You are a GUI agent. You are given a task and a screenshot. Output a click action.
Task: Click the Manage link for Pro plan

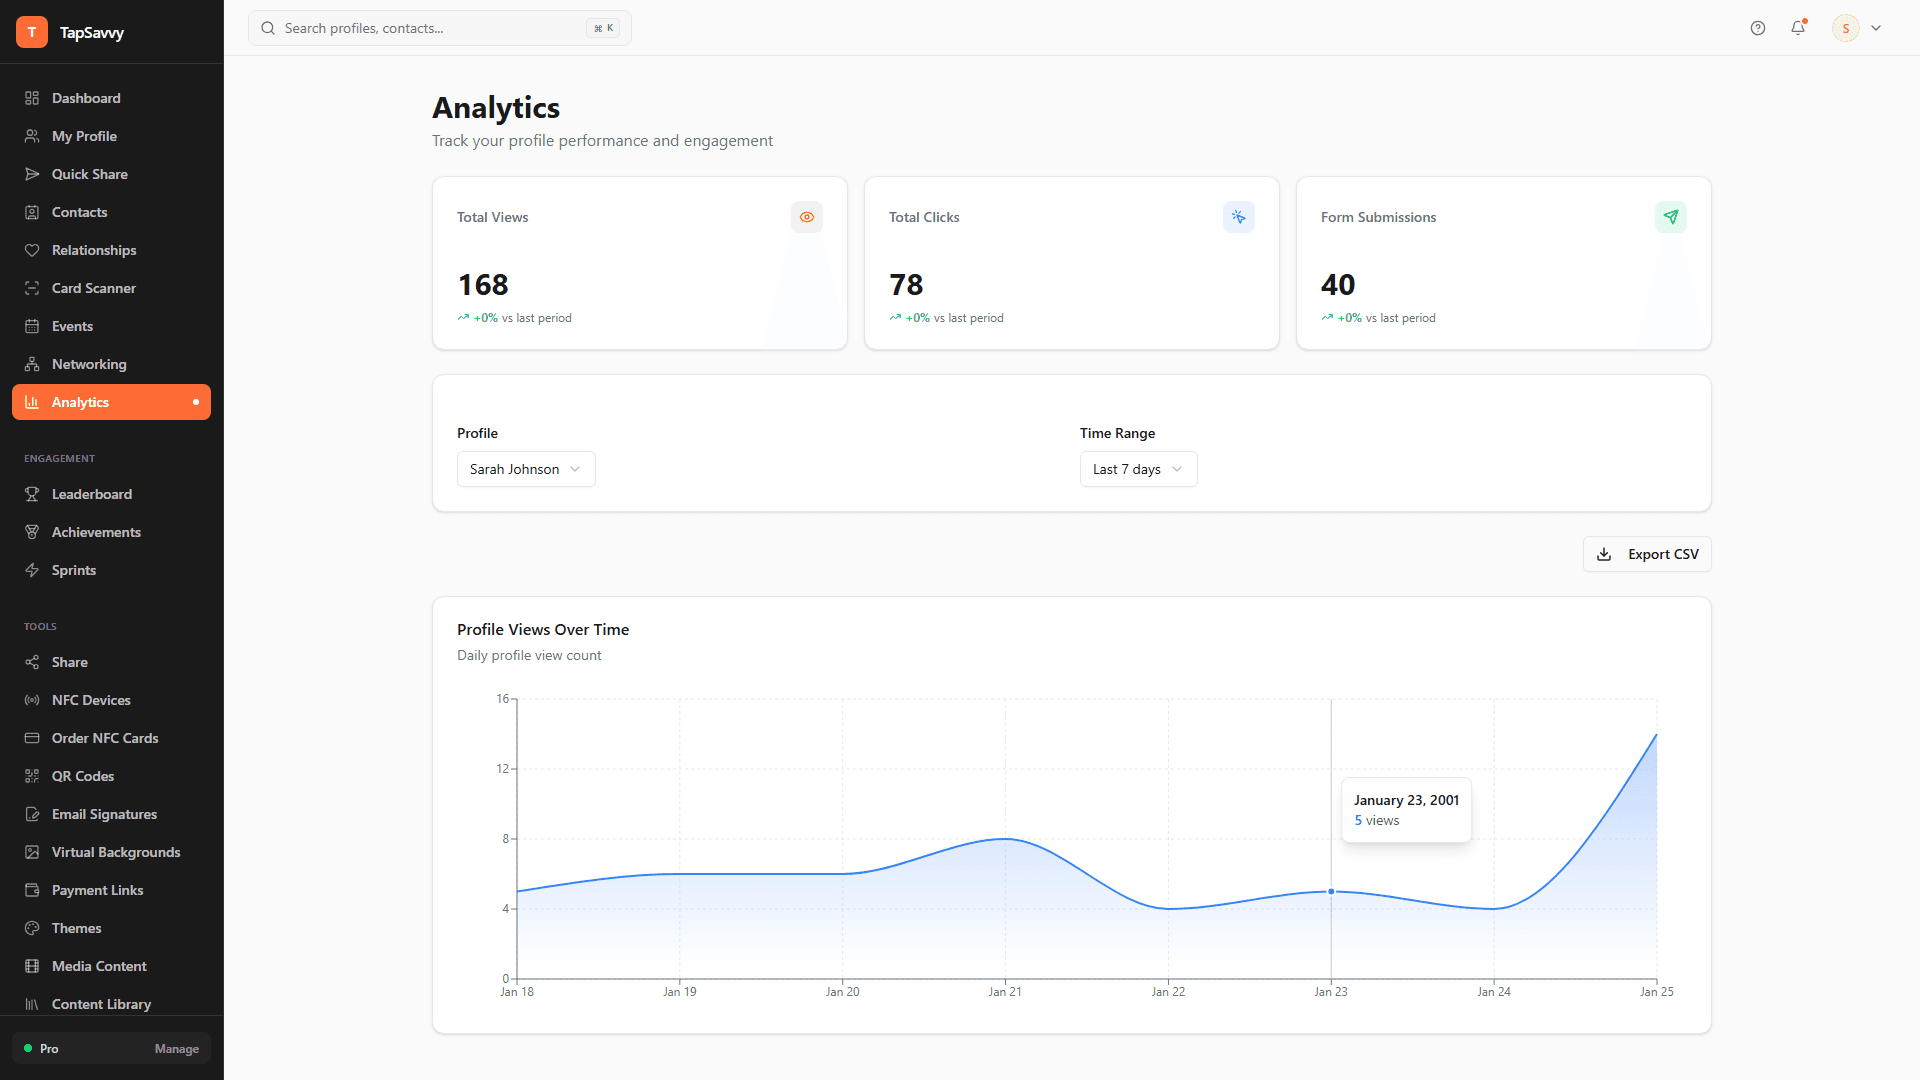176,1048
